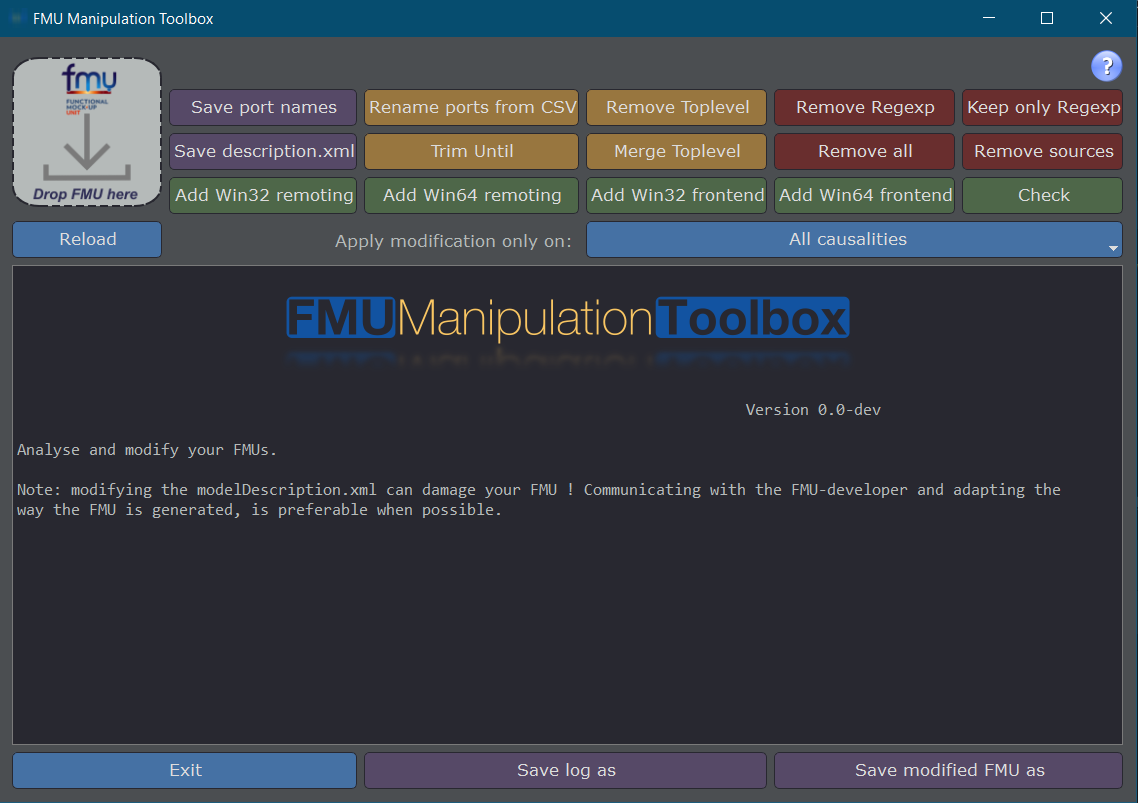Screen dimensions: 1138x803
Task: Click Save description.xml button
Action: pyautogui.click(x=264, y=152)
